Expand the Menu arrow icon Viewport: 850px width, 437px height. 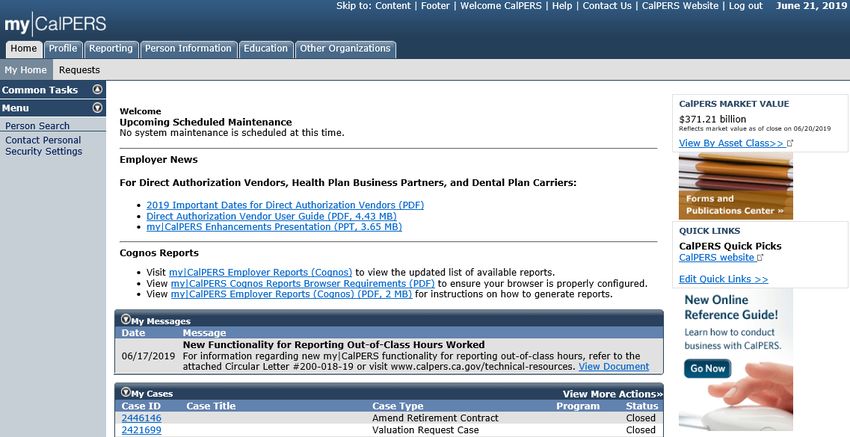tap(98, 108)
